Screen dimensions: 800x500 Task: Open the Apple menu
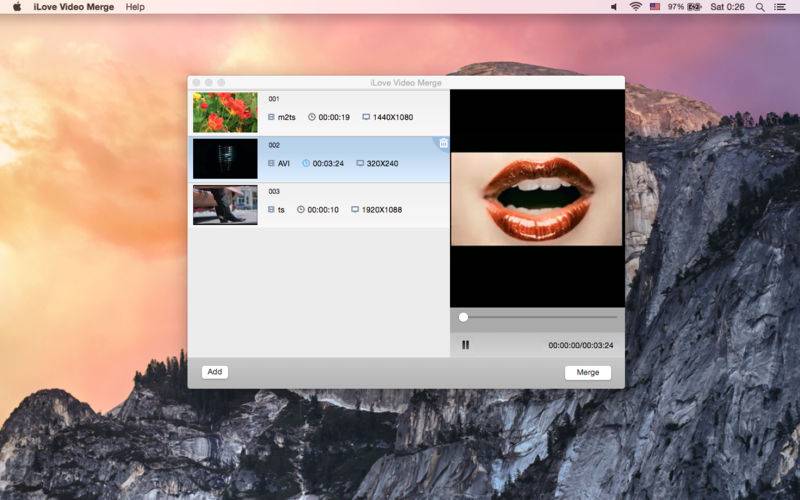(x=17, y=7)
